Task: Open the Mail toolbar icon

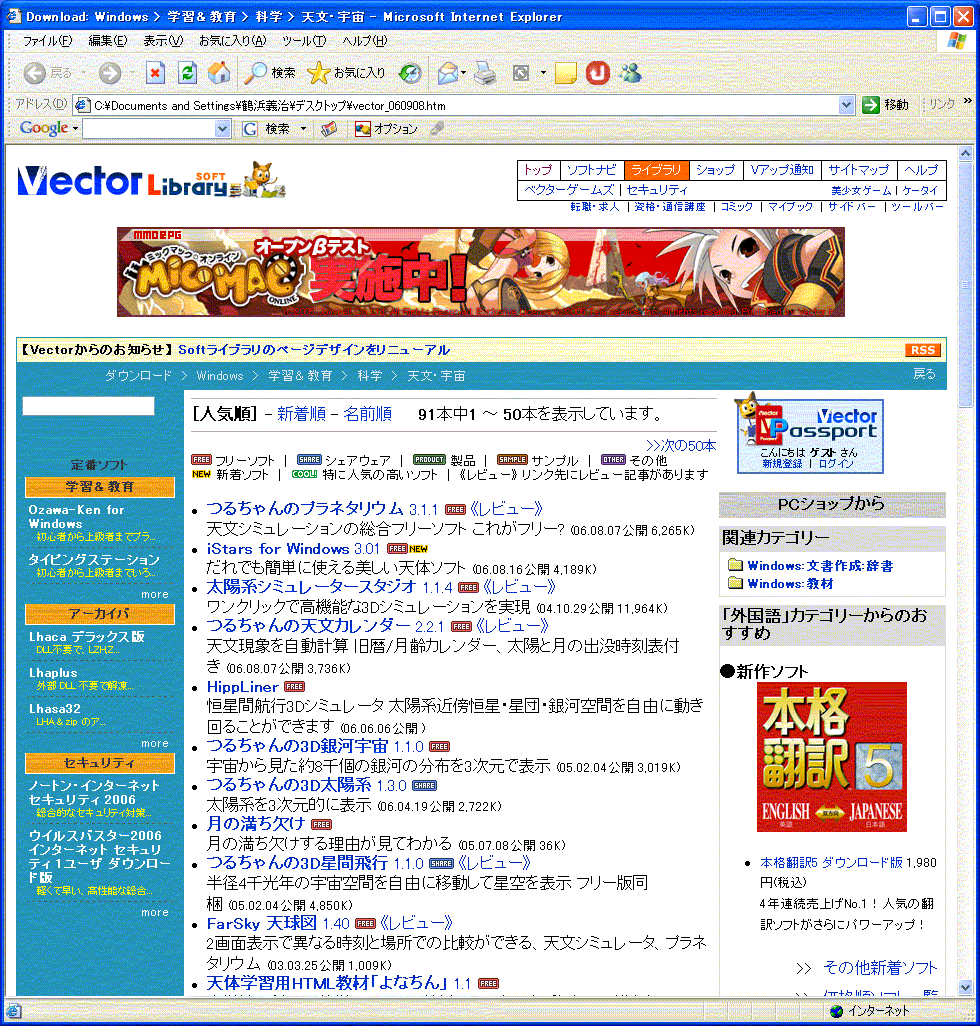Action: pos(447,73)
